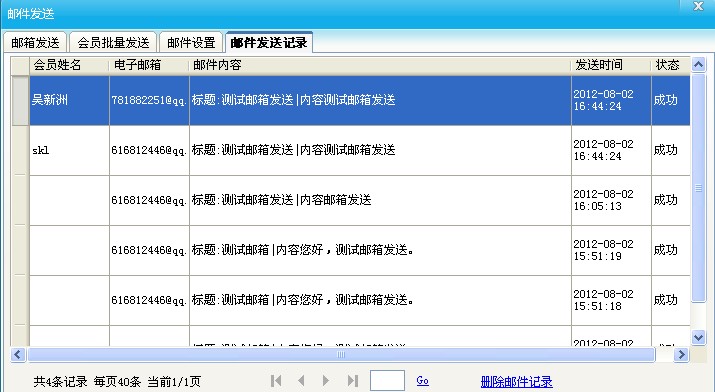
Task: Click the 发送时间 column header
Action: (x=611, y=65)
